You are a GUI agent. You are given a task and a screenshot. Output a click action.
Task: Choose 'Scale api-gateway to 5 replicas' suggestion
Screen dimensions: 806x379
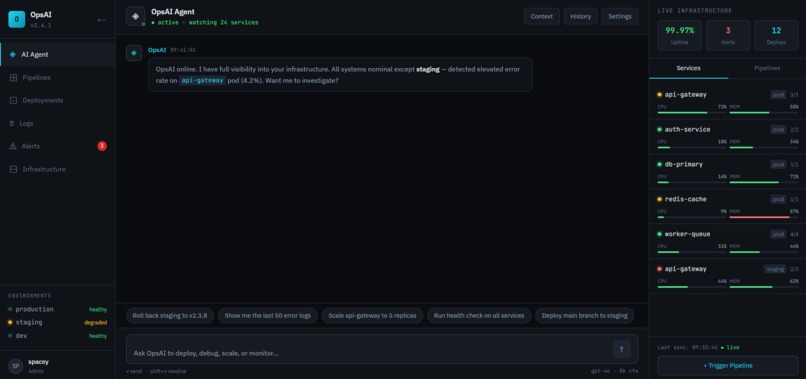tap(373, 316)
